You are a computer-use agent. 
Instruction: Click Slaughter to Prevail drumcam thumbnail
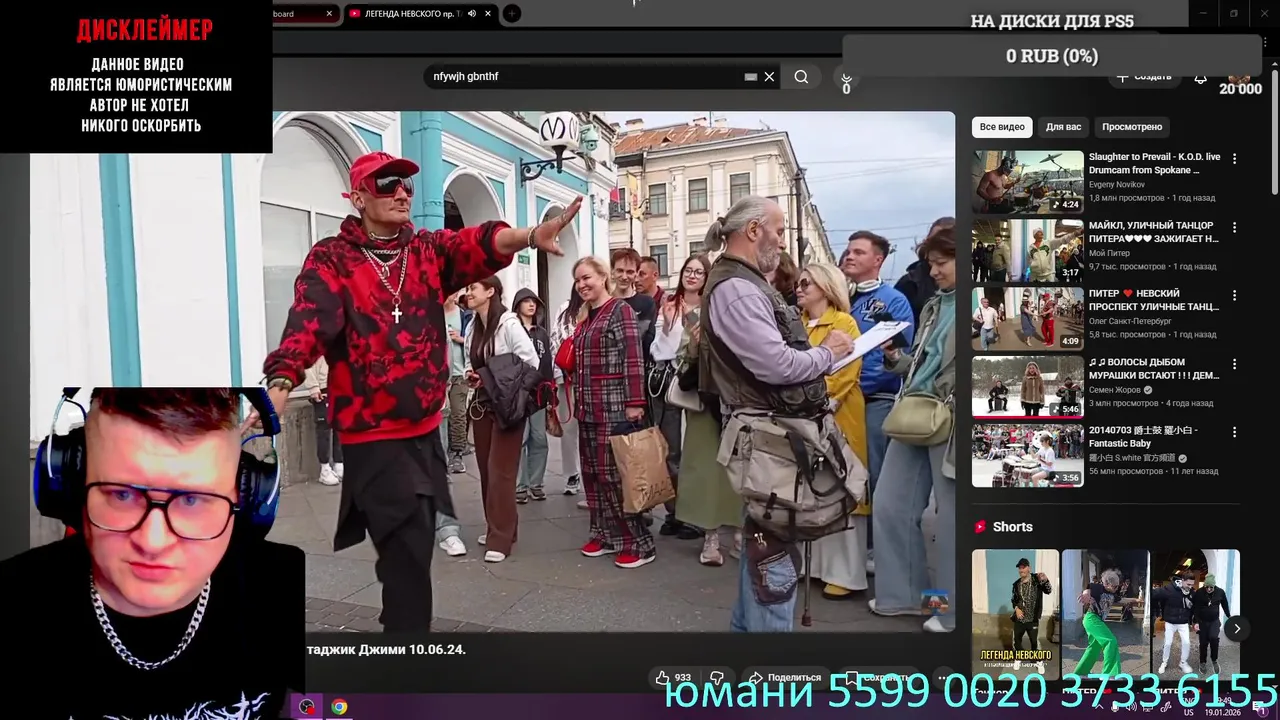pyautogui.click(x=1027, y=182)
